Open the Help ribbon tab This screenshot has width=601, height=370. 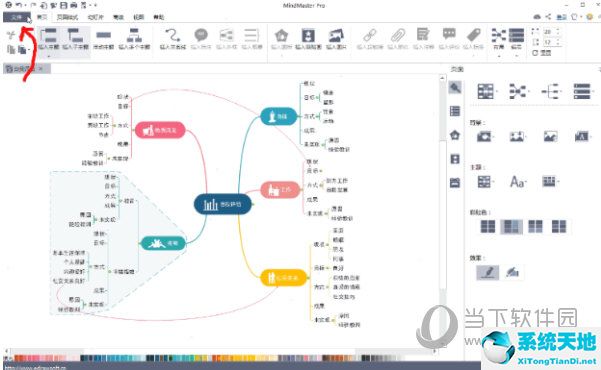[x=159, y=17]
